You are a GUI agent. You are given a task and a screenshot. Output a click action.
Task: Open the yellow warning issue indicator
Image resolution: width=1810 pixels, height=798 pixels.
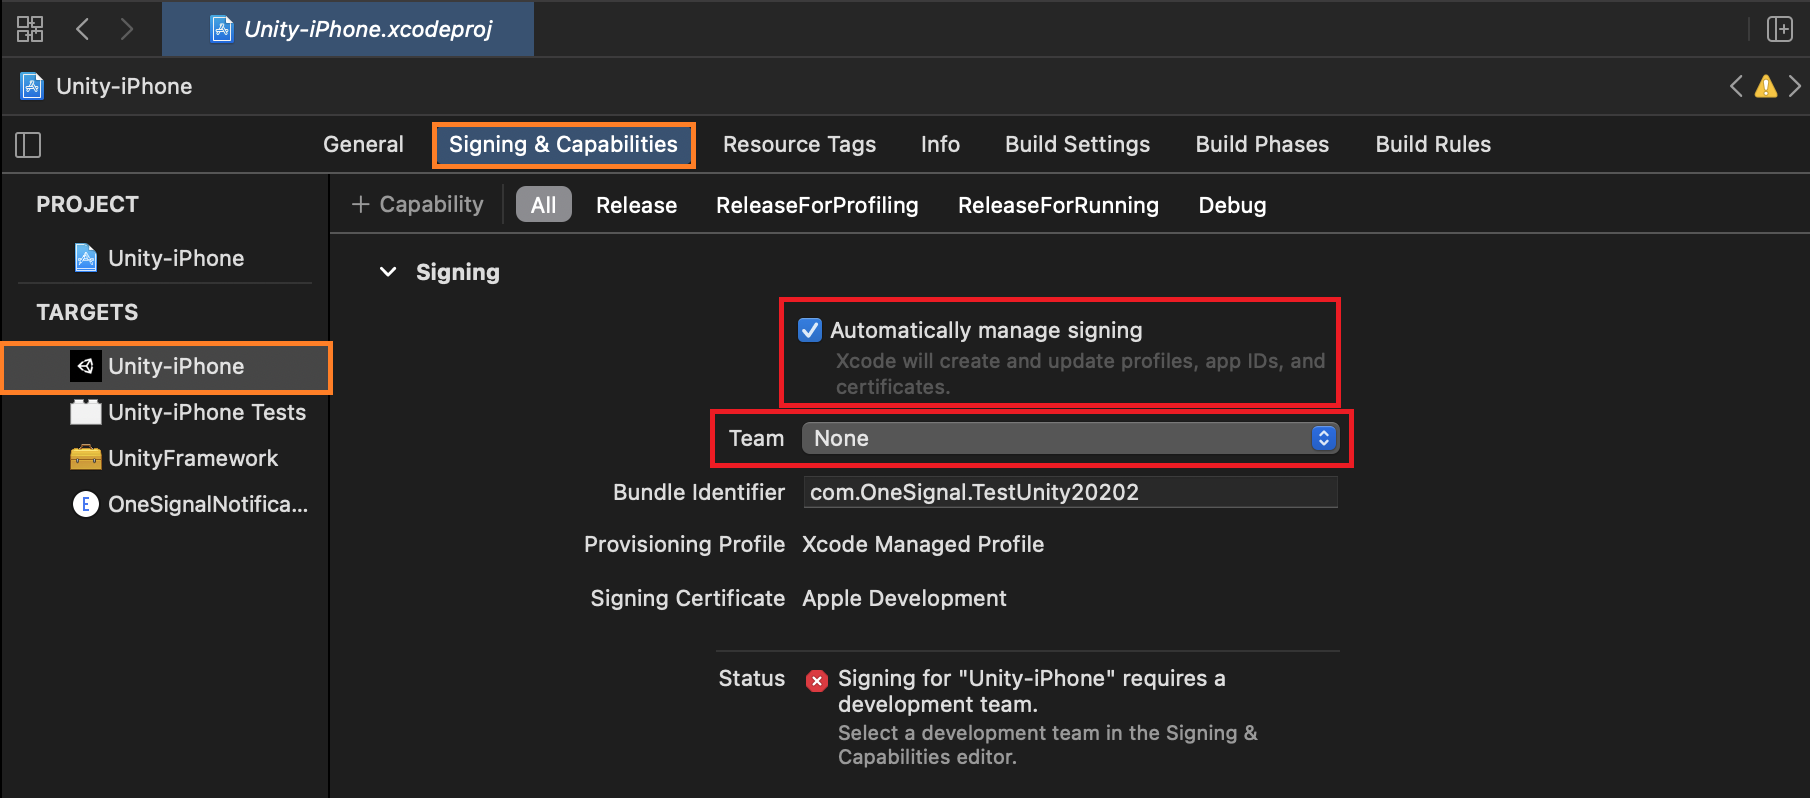pos(1766,86)
